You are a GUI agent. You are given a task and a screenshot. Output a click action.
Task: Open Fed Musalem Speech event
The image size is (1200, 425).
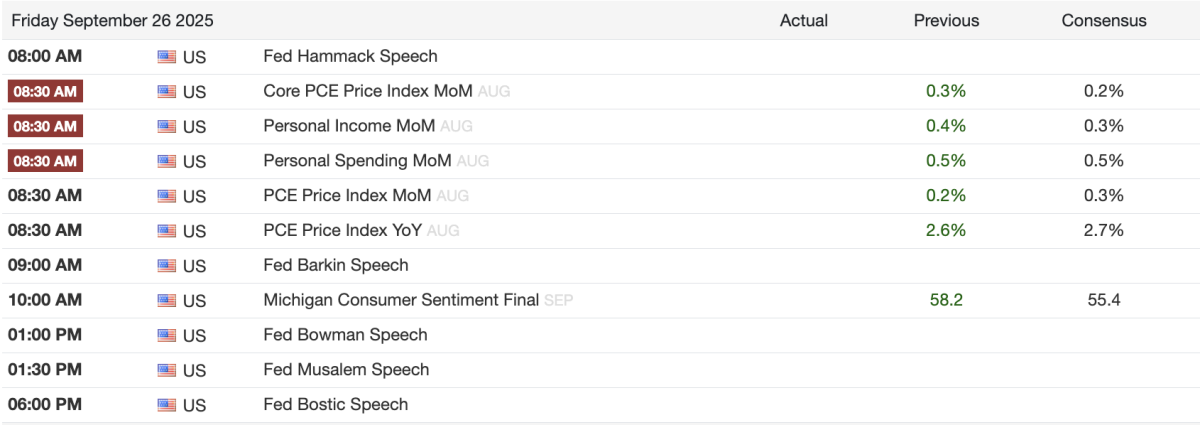point(346,370)
